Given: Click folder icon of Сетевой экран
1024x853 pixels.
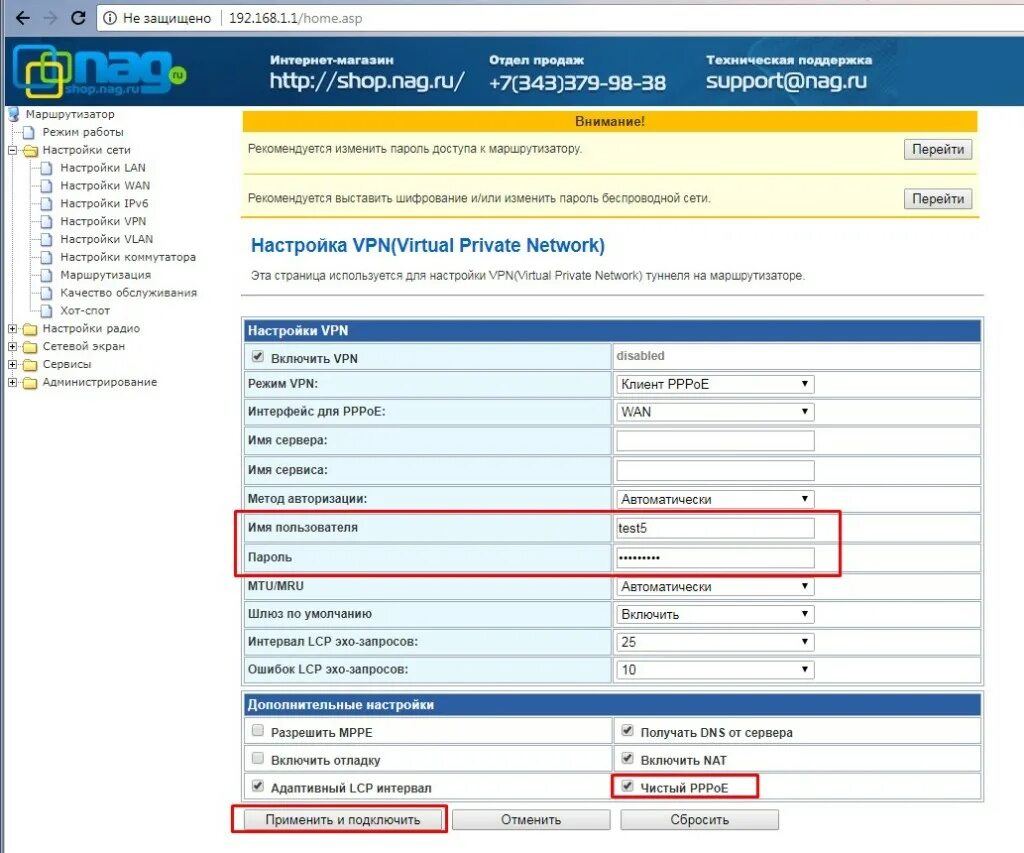Looking at the screenshot, I should point(30,347).
